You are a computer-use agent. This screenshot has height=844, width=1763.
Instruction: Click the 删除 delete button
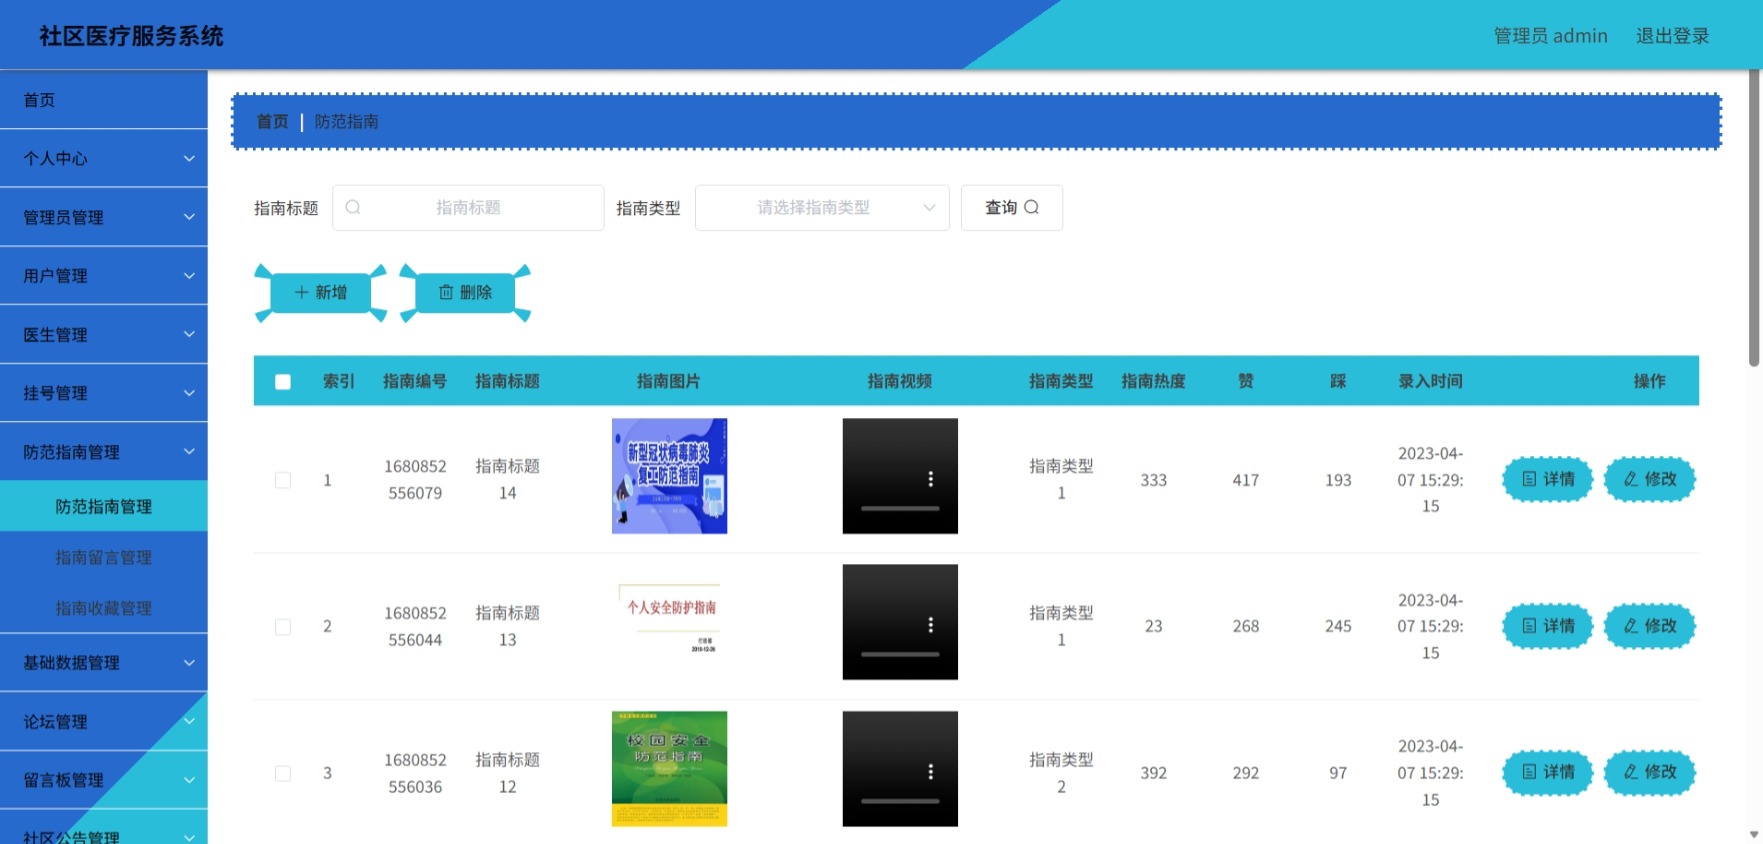466,292
